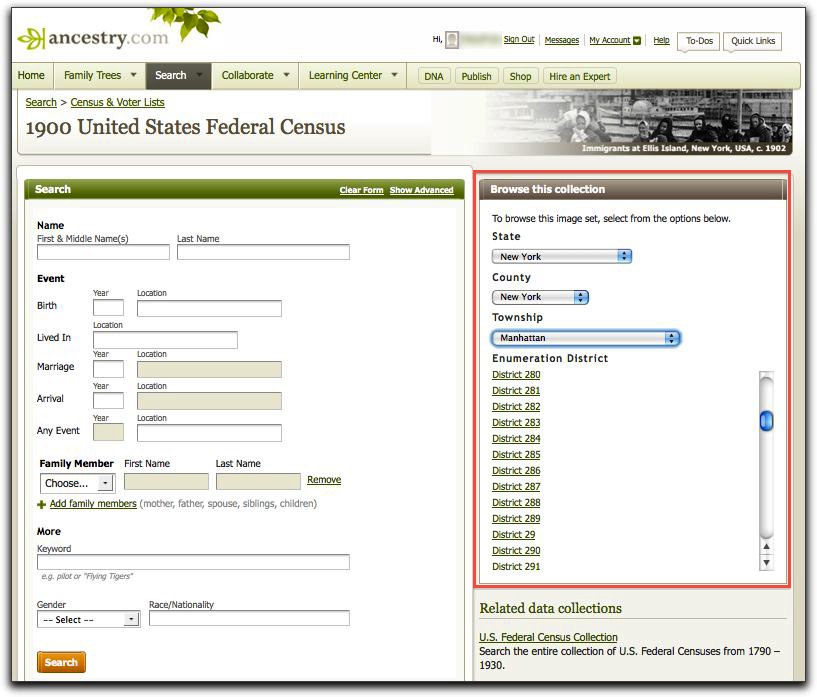This screenshot has width=817, height=697.
Task: Open the Gender select dropdown
Action: (x=88, y=619)
